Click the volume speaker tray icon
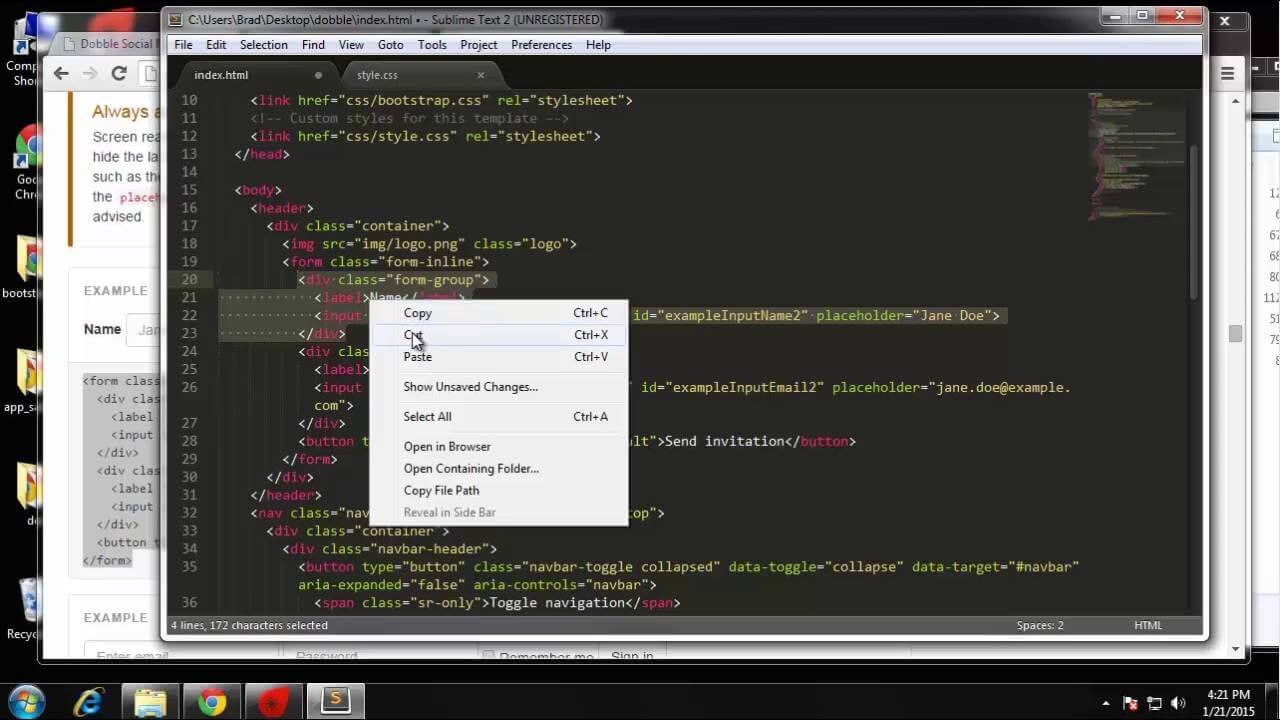The height and width of the screenshot is (720, 1280). 1178,703
